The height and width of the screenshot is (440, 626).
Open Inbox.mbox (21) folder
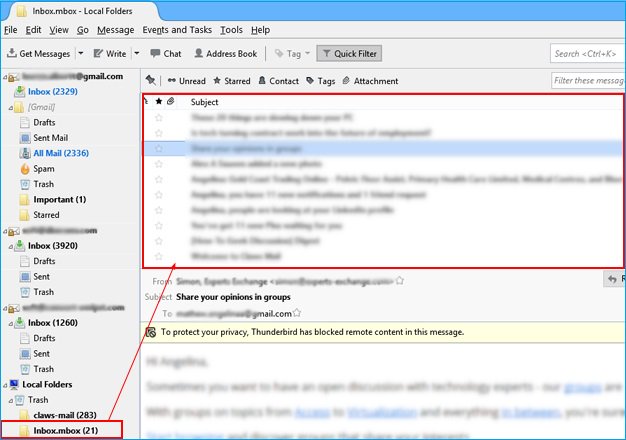[x=65, y=431]
